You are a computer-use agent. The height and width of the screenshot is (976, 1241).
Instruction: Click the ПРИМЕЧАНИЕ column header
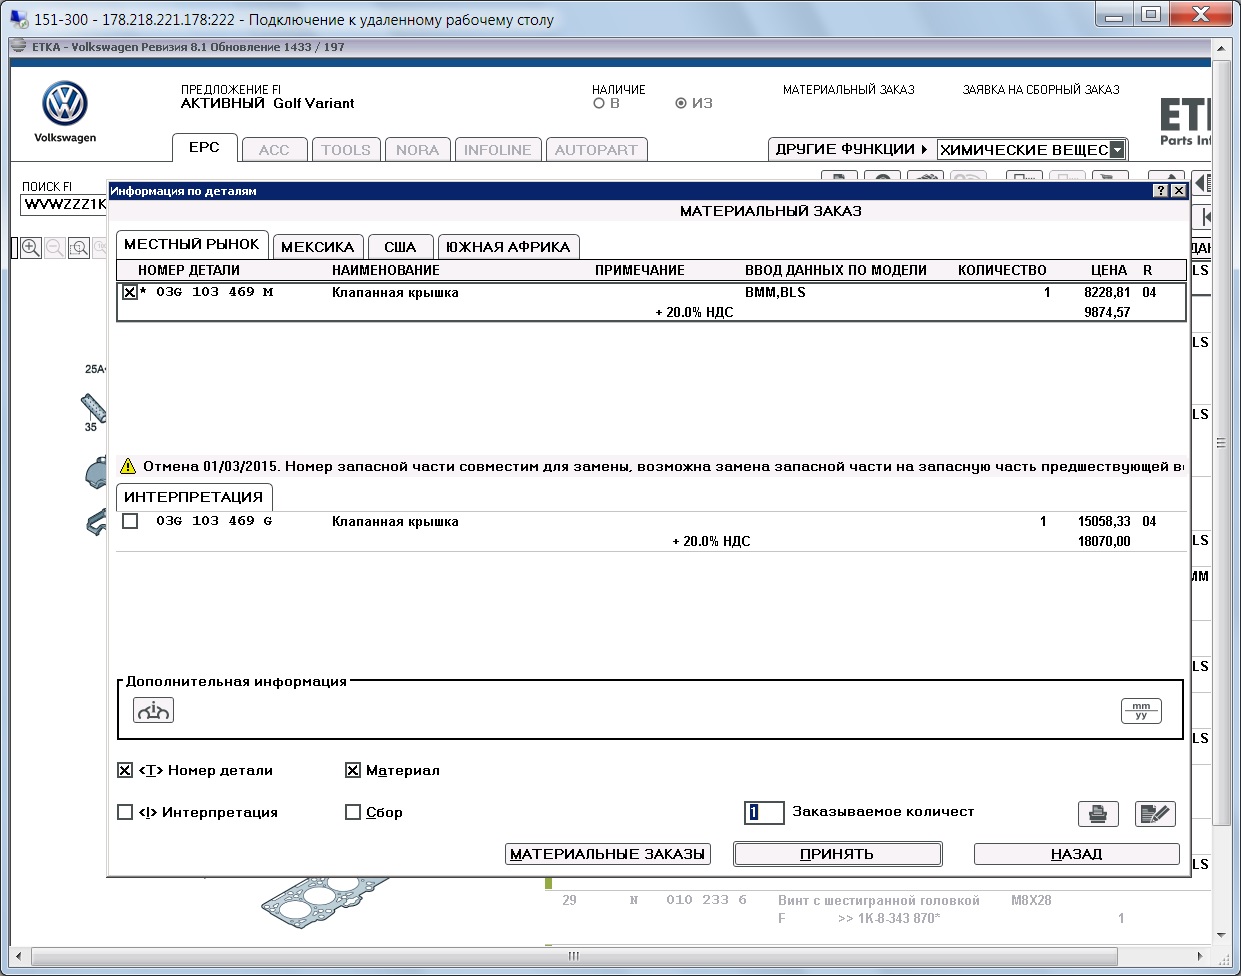640,270
